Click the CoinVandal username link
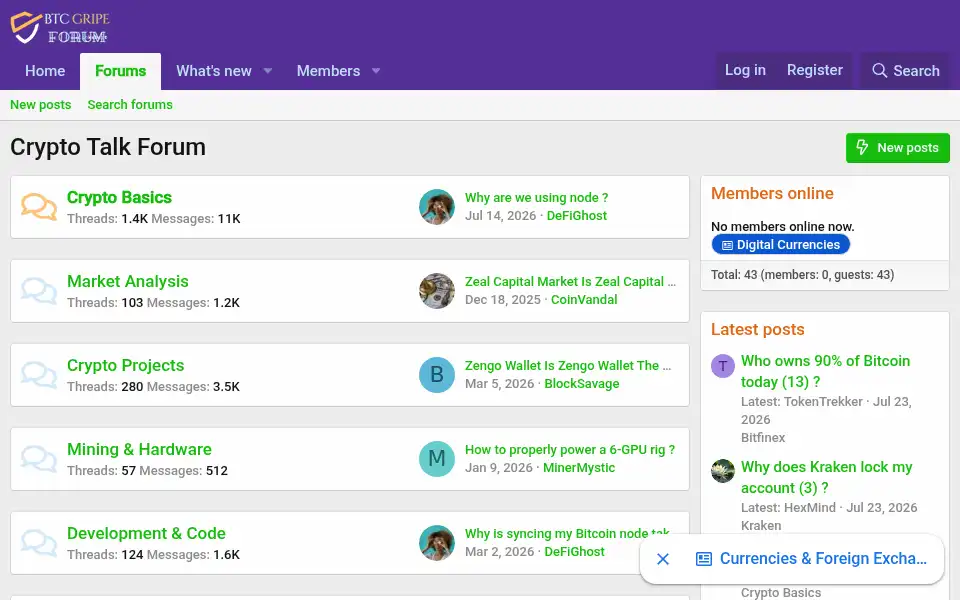960x600 pixels. [x=584, y=299]
